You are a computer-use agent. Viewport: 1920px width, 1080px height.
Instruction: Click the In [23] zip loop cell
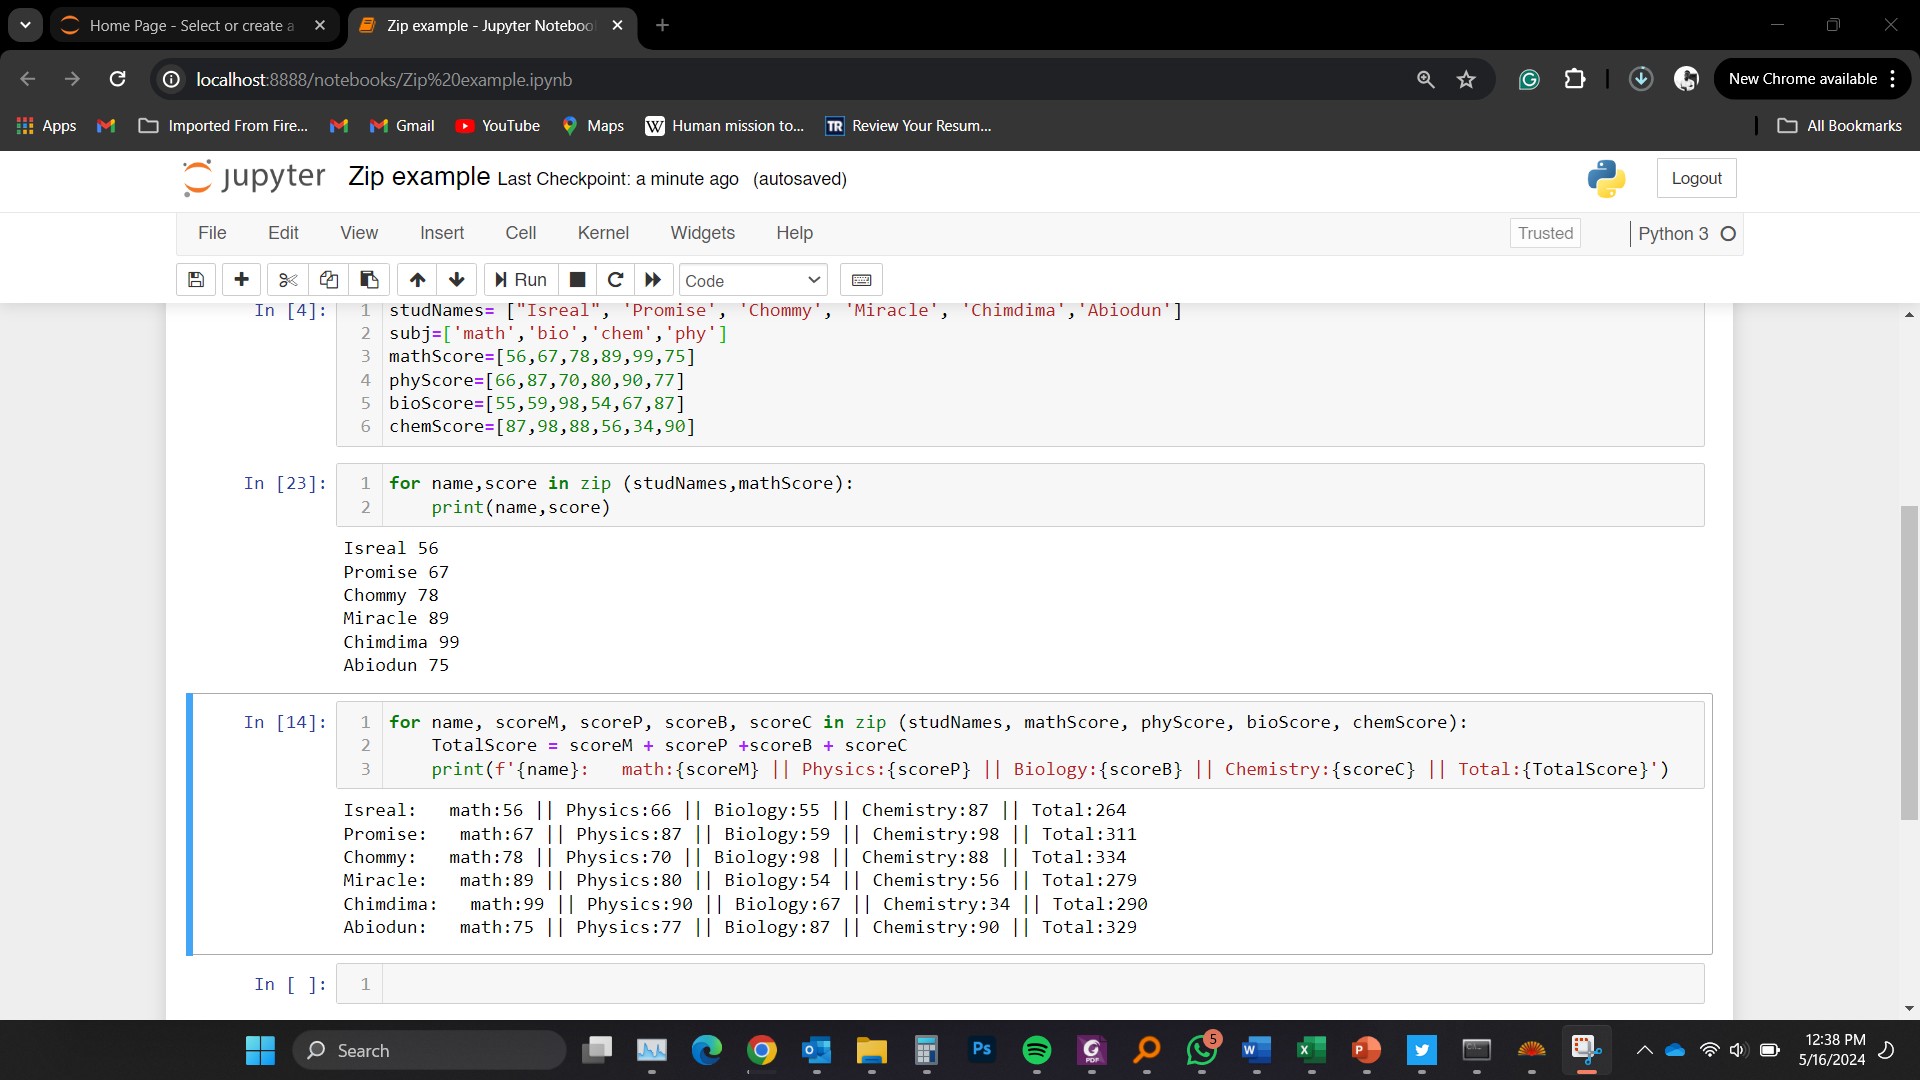[1020, 495]
